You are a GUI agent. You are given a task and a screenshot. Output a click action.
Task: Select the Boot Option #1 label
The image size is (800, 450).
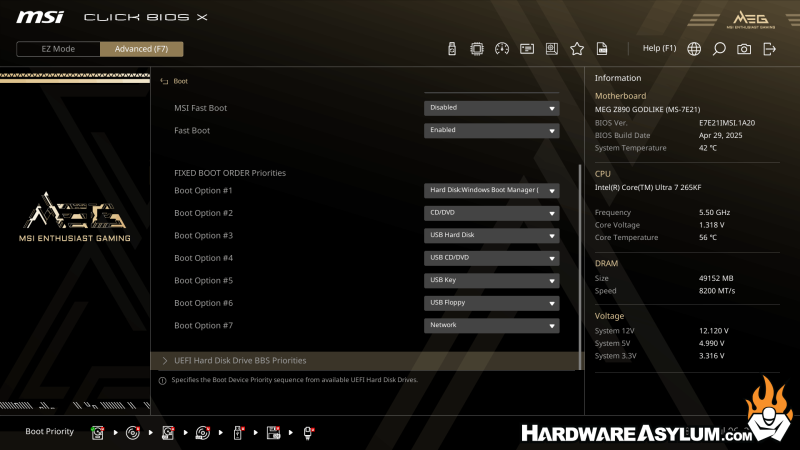[203, 191]
